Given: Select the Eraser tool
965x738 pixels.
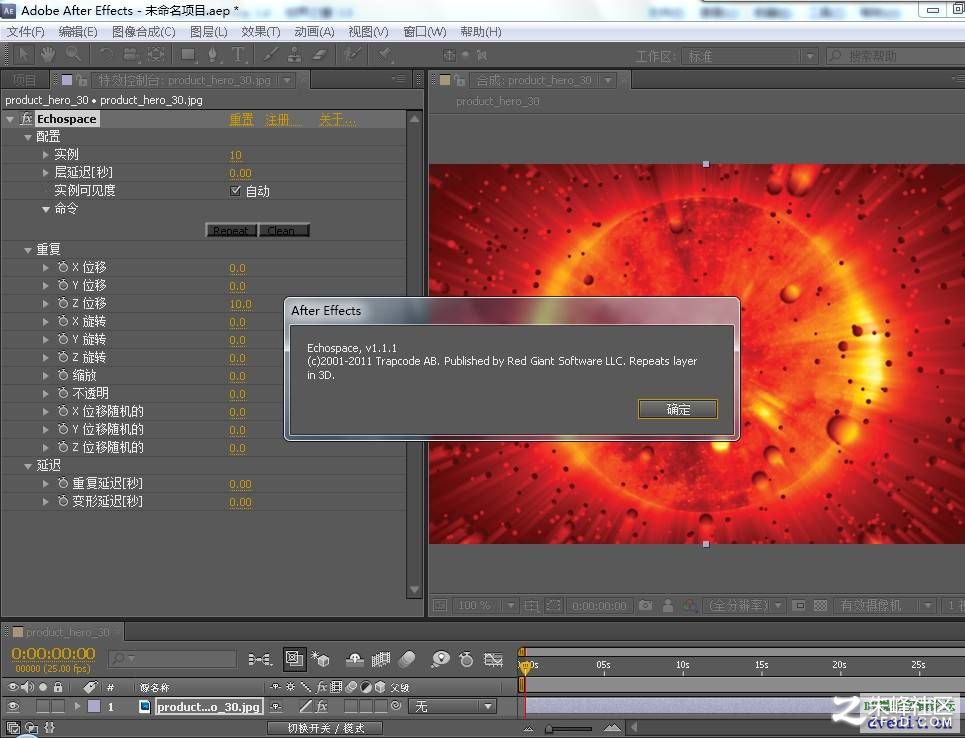Looking at the screenshot, I should [319, 55].
